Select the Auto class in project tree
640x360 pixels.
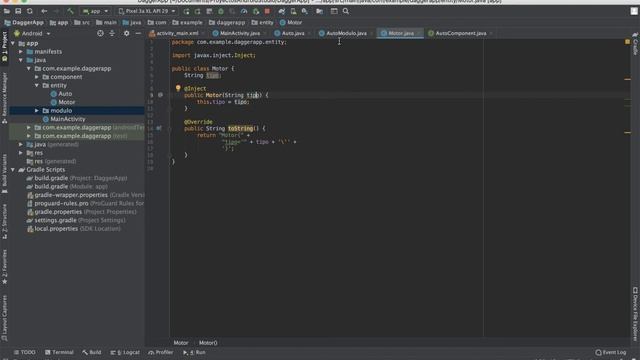(x=61, y=94)
